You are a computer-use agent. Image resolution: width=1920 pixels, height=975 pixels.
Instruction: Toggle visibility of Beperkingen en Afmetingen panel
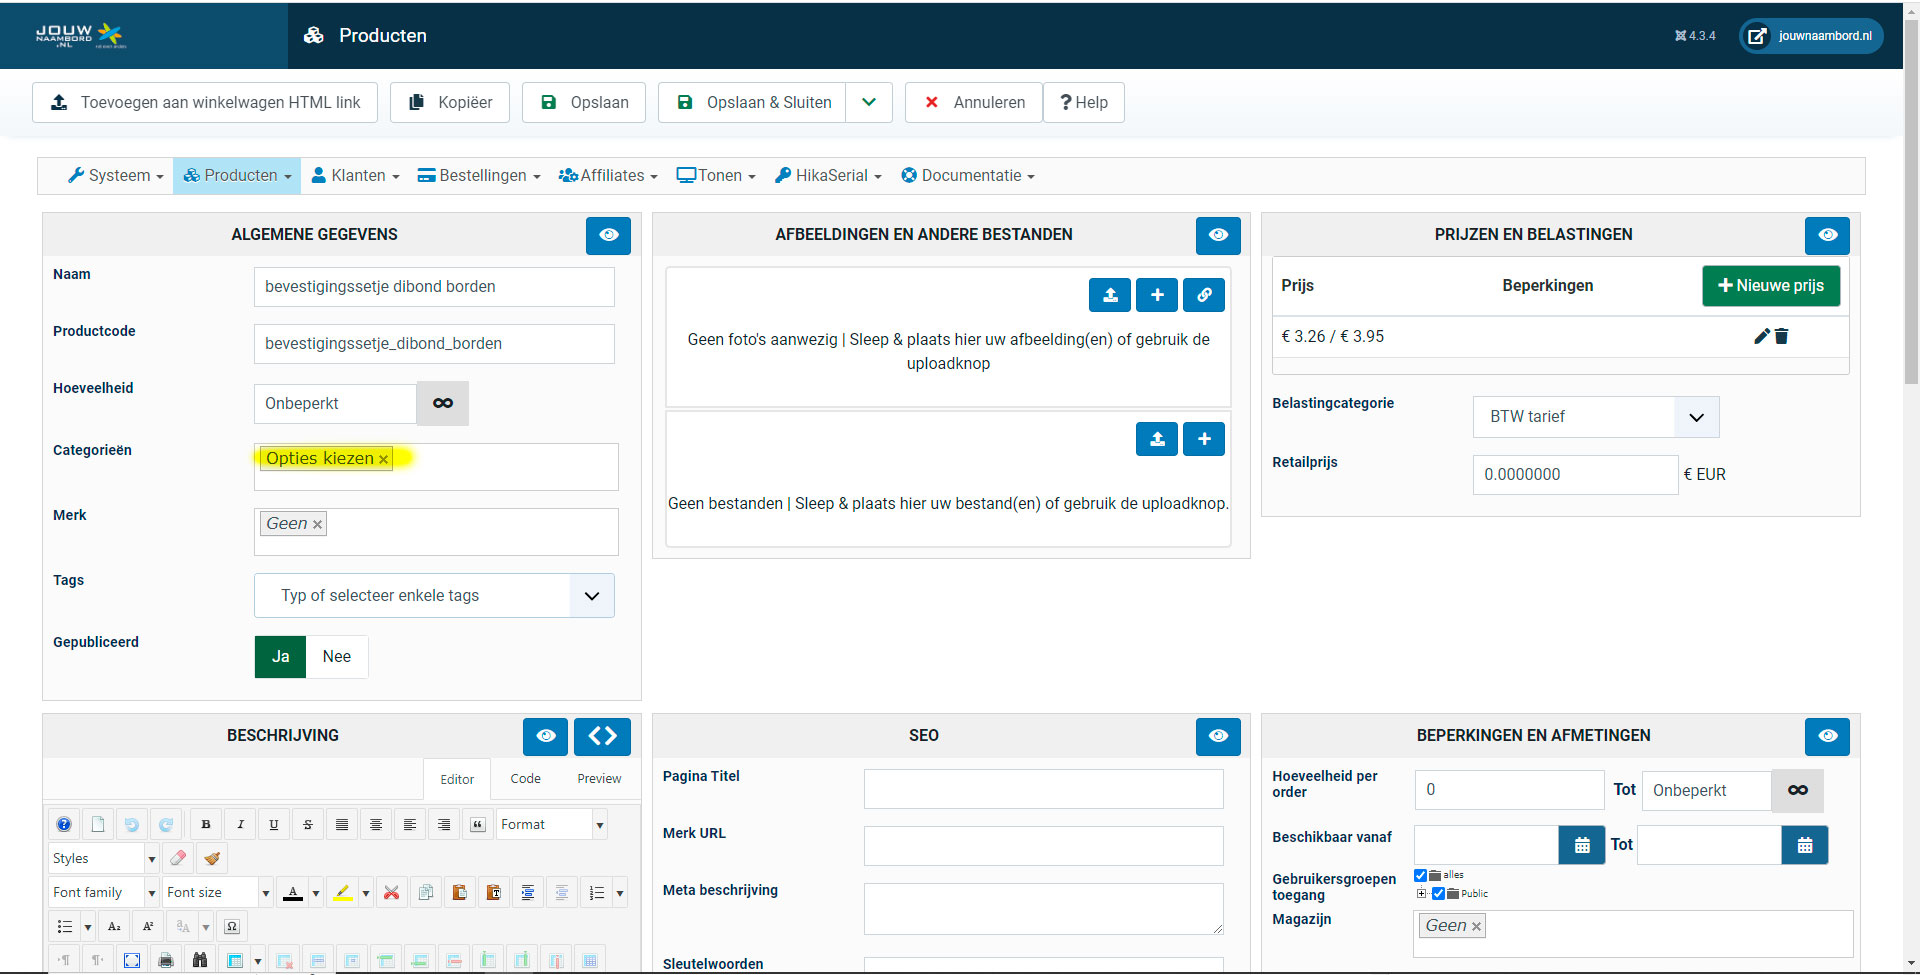click(x=1828, y=736)
